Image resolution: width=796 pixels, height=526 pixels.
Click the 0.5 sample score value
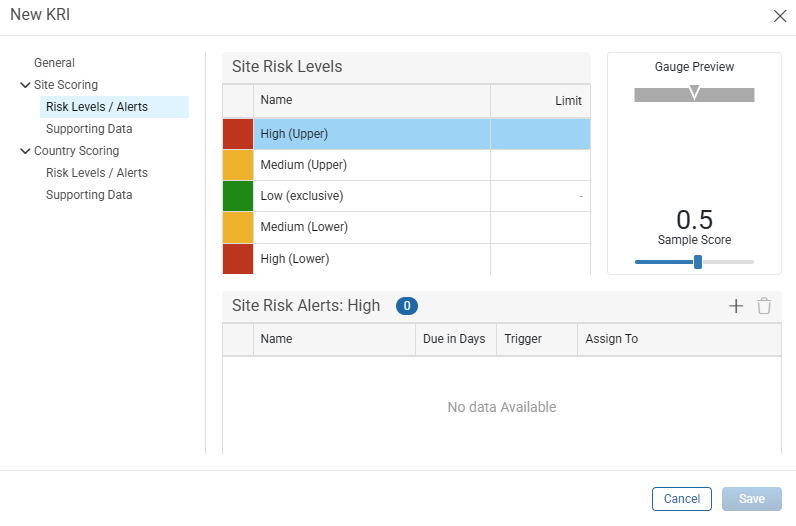[694, 220]
